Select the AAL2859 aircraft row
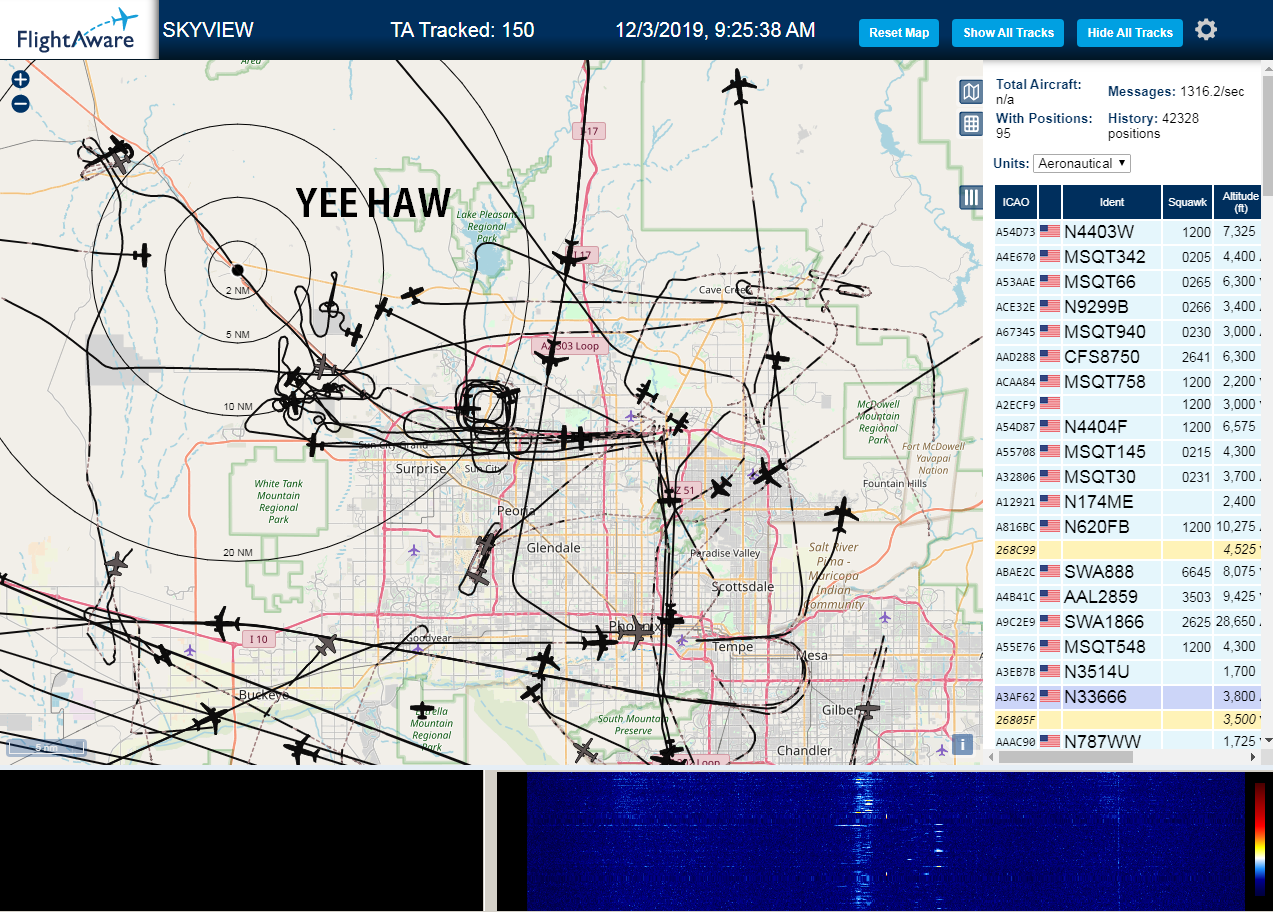Screen dimensions: 1273x913 click(x=1128, y=597)
